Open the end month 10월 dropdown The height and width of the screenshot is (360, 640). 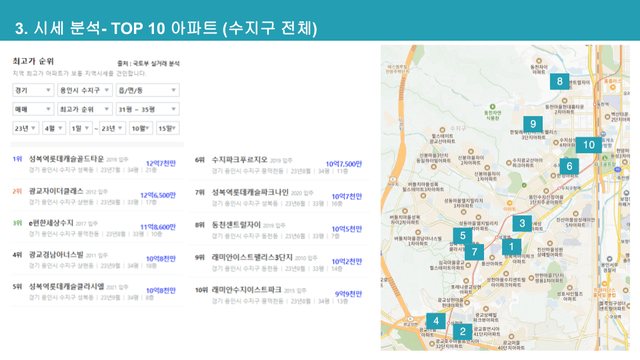[141, 128]
